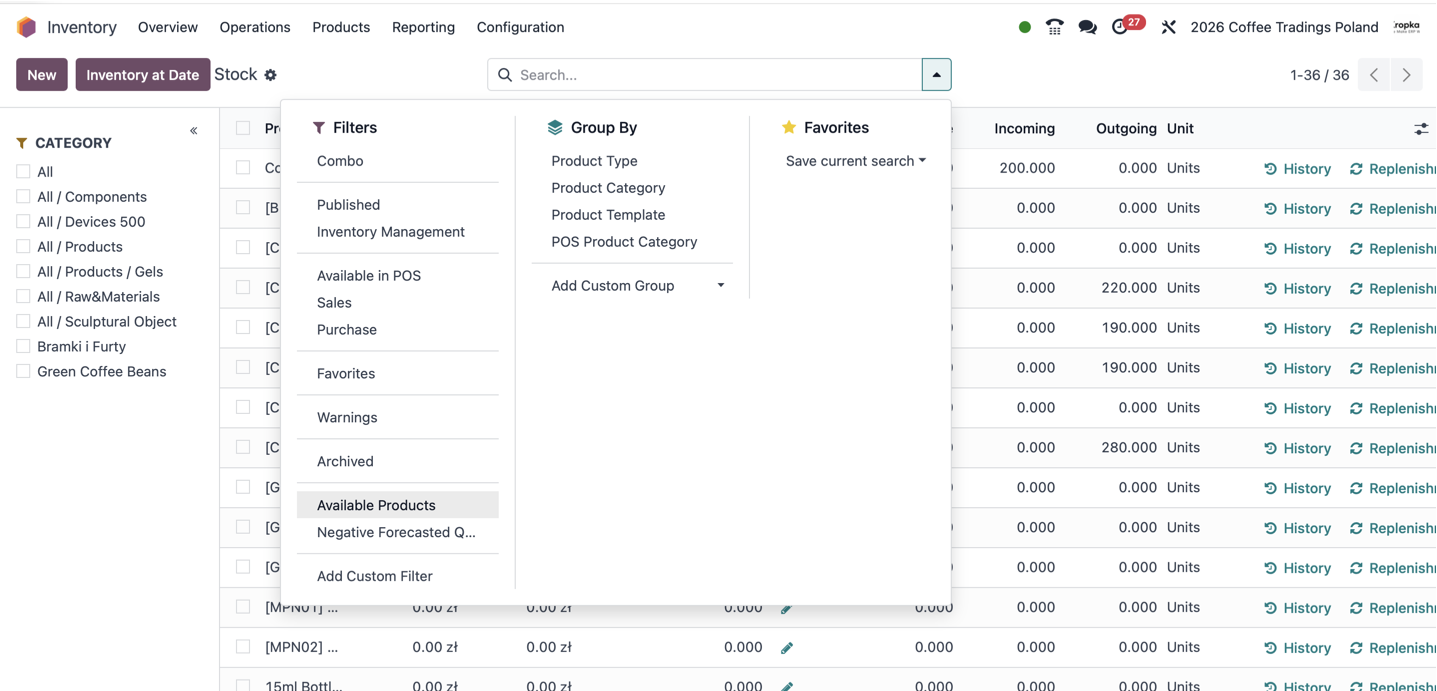This screenshot has width=1437, height=691.
Task: Group by Product Template
Action: pos(632,215)
